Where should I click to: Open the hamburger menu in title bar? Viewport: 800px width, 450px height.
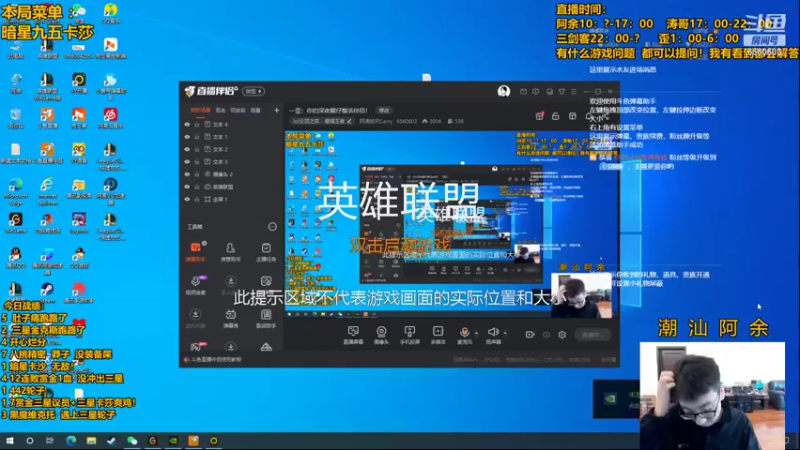(x=574, y=91)
